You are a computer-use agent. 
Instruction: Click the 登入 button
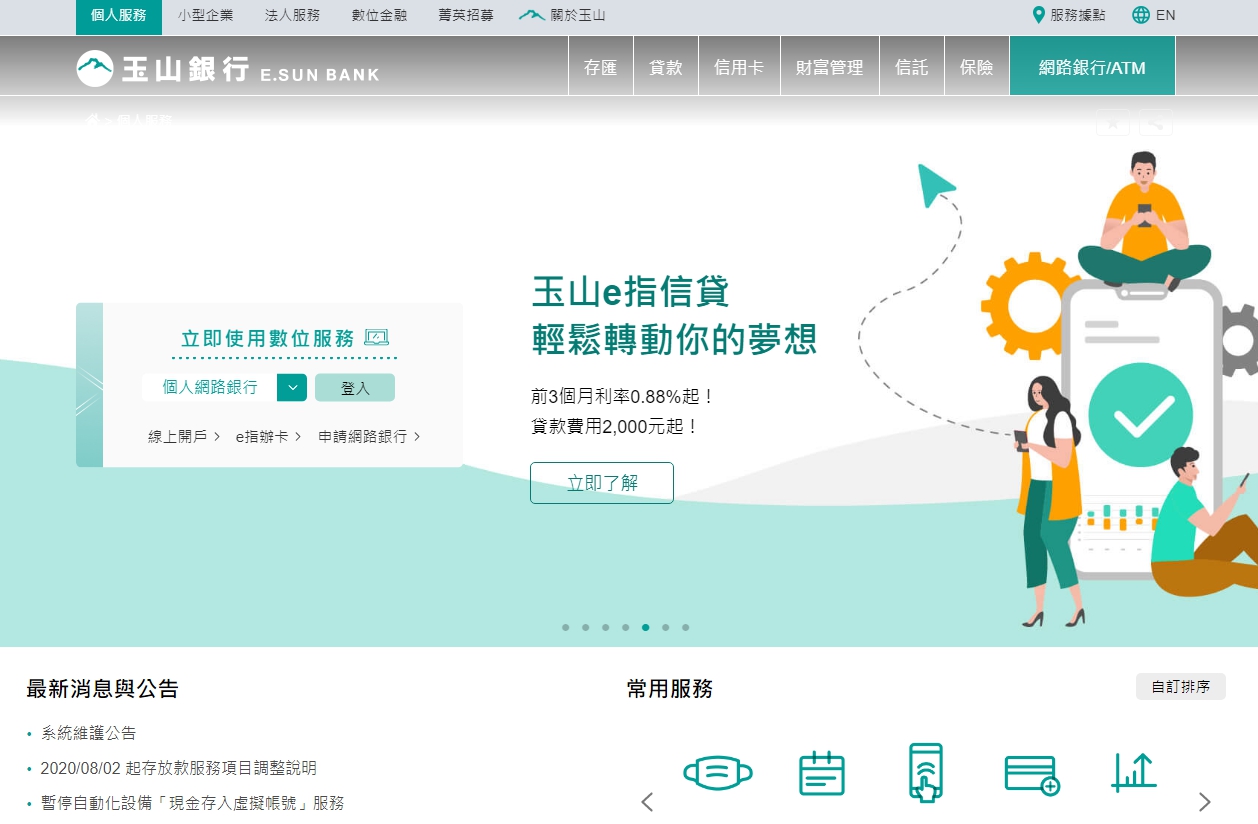[355, 388]
